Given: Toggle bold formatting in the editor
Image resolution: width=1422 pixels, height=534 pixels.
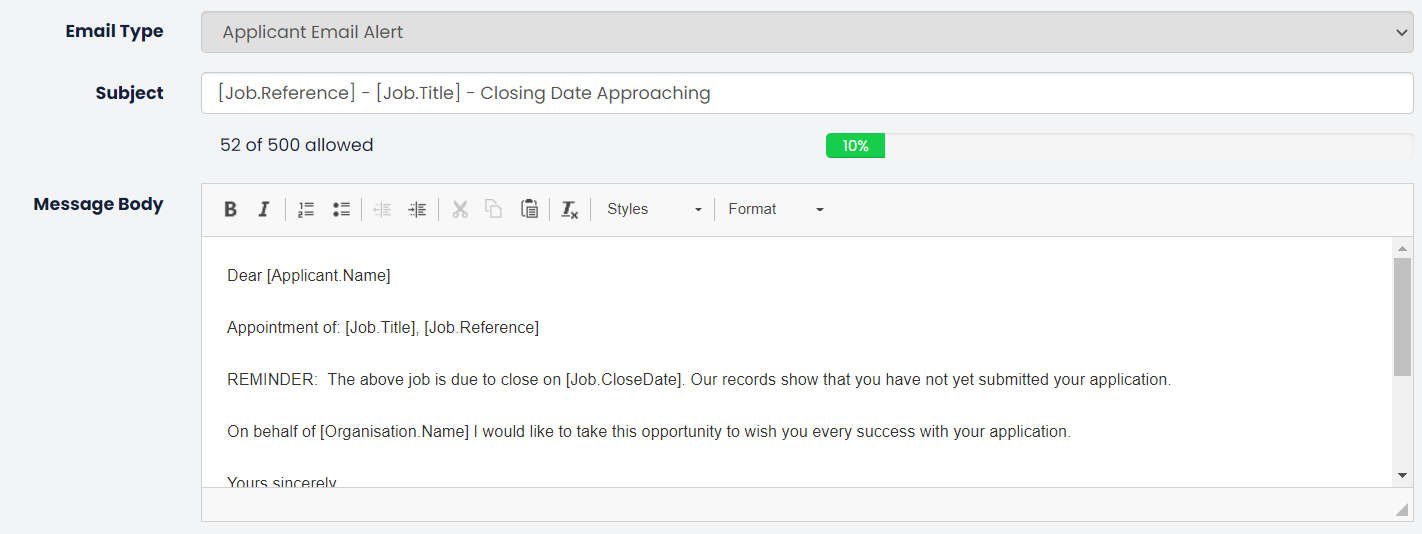Looking at the screenshot, I should tap(230, 209).
